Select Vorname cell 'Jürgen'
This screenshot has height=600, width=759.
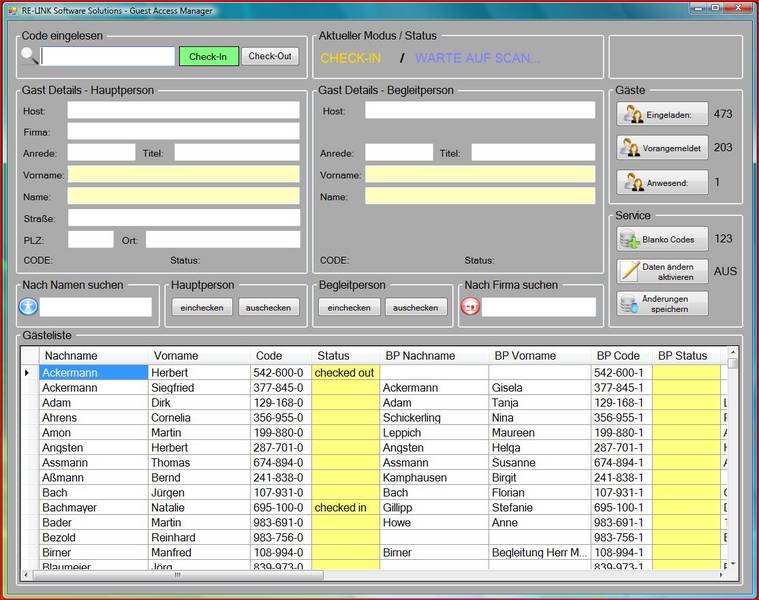[x=199, y=493]
